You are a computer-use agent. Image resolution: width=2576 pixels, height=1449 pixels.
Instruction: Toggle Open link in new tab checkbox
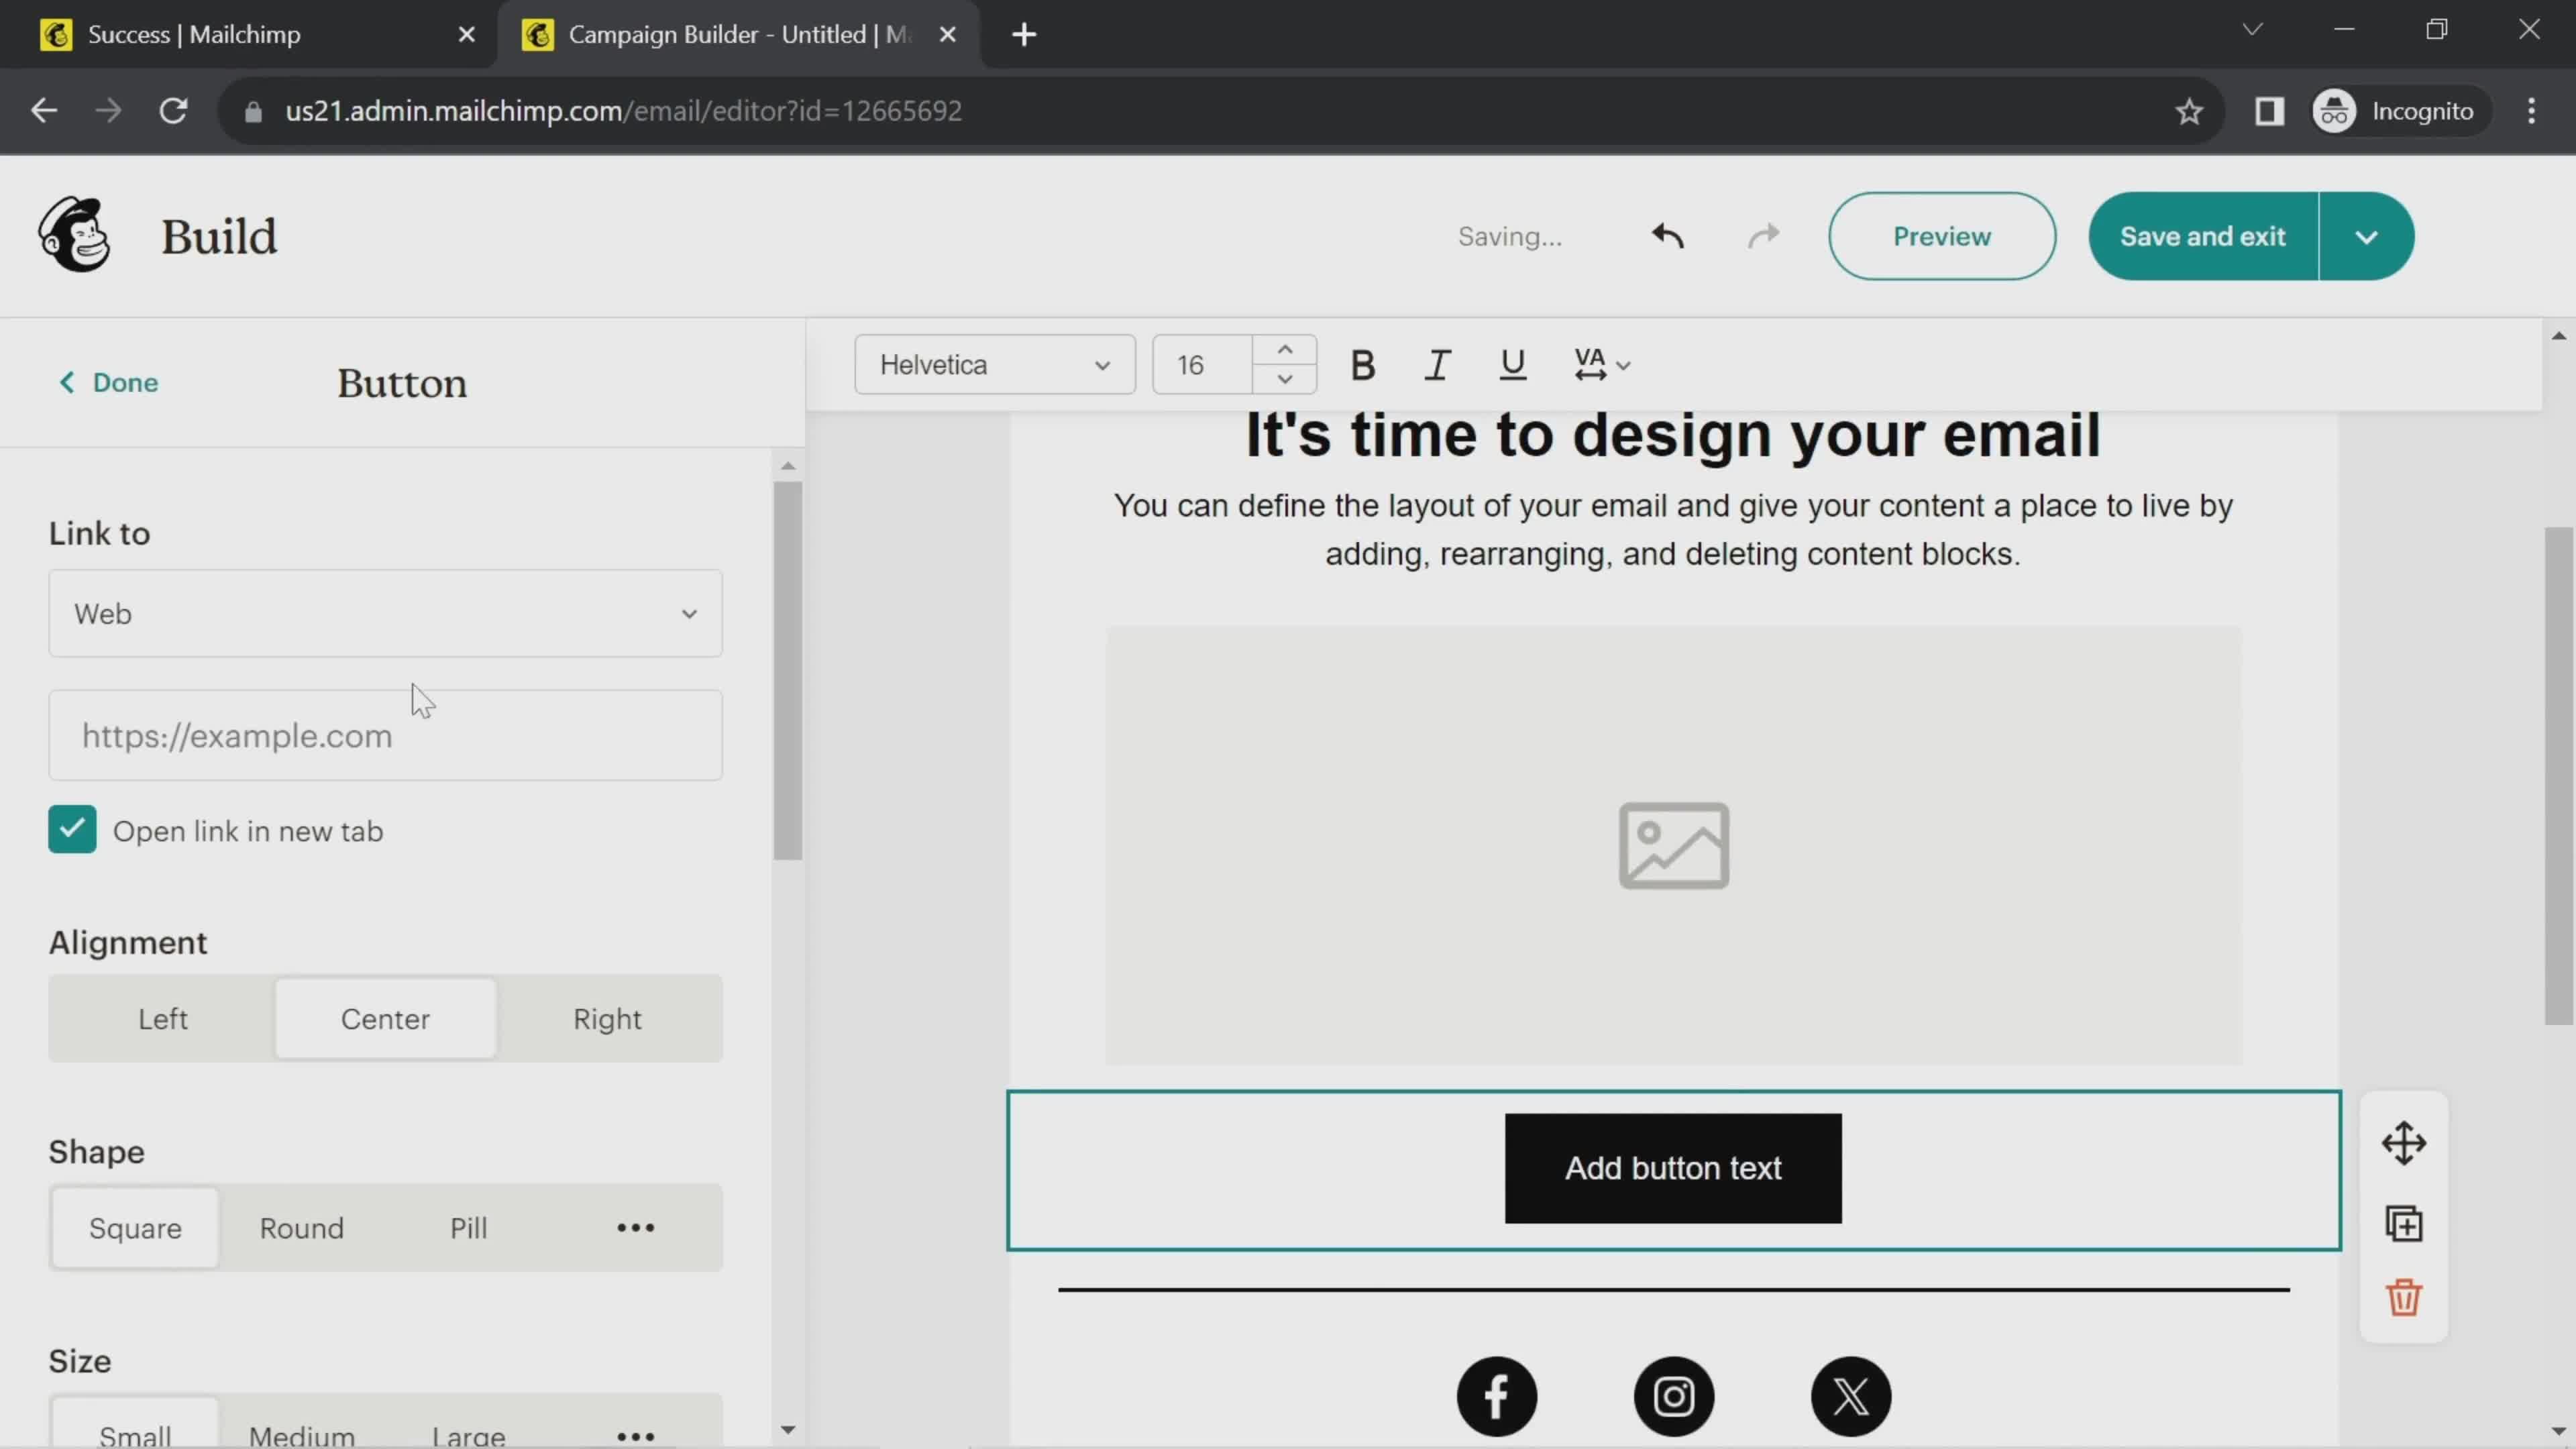coord(70,830)
